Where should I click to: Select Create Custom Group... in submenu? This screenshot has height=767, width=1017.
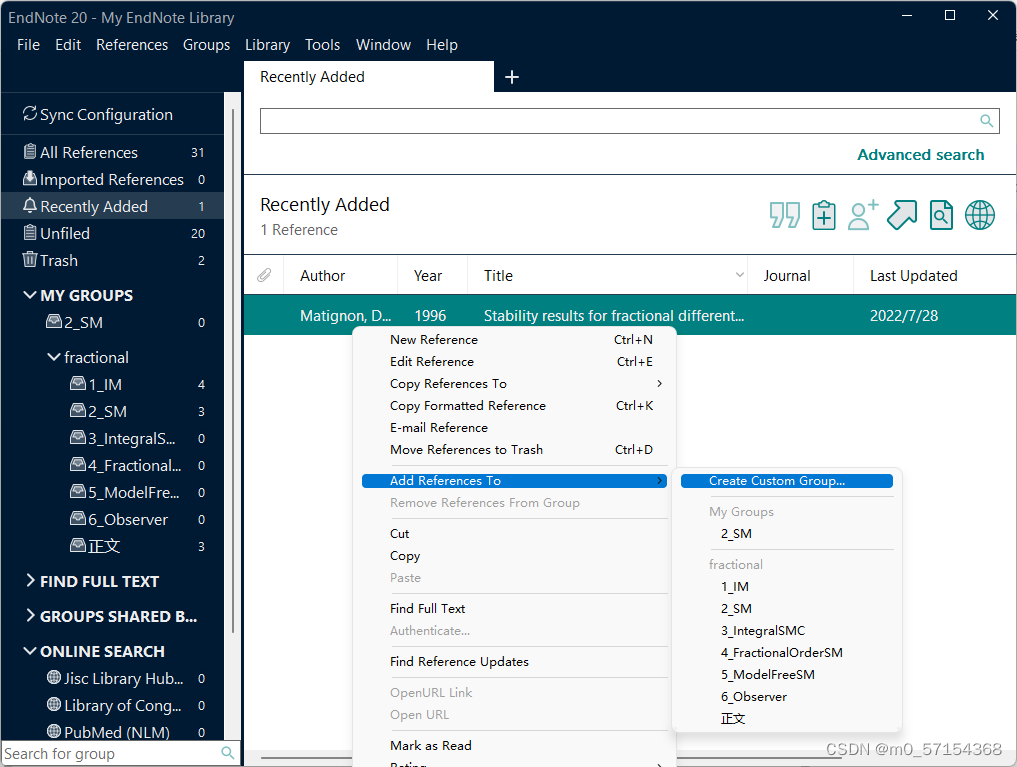coord(787,481)
